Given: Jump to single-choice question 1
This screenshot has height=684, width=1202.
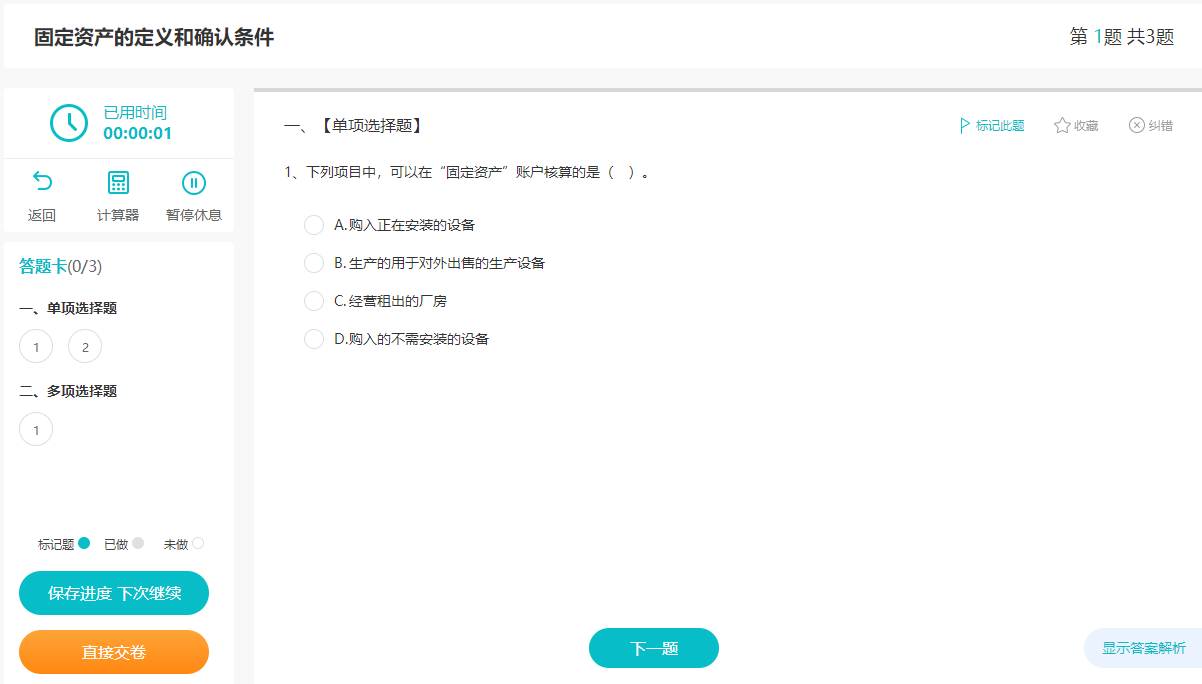Looking at the screenshot, I should 36,347.
